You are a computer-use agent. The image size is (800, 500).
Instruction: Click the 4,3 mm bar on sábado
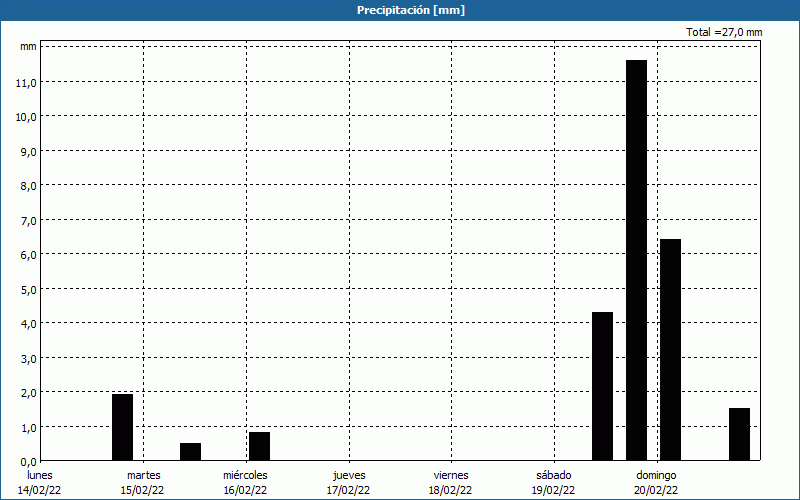click(x=602, y=386)
